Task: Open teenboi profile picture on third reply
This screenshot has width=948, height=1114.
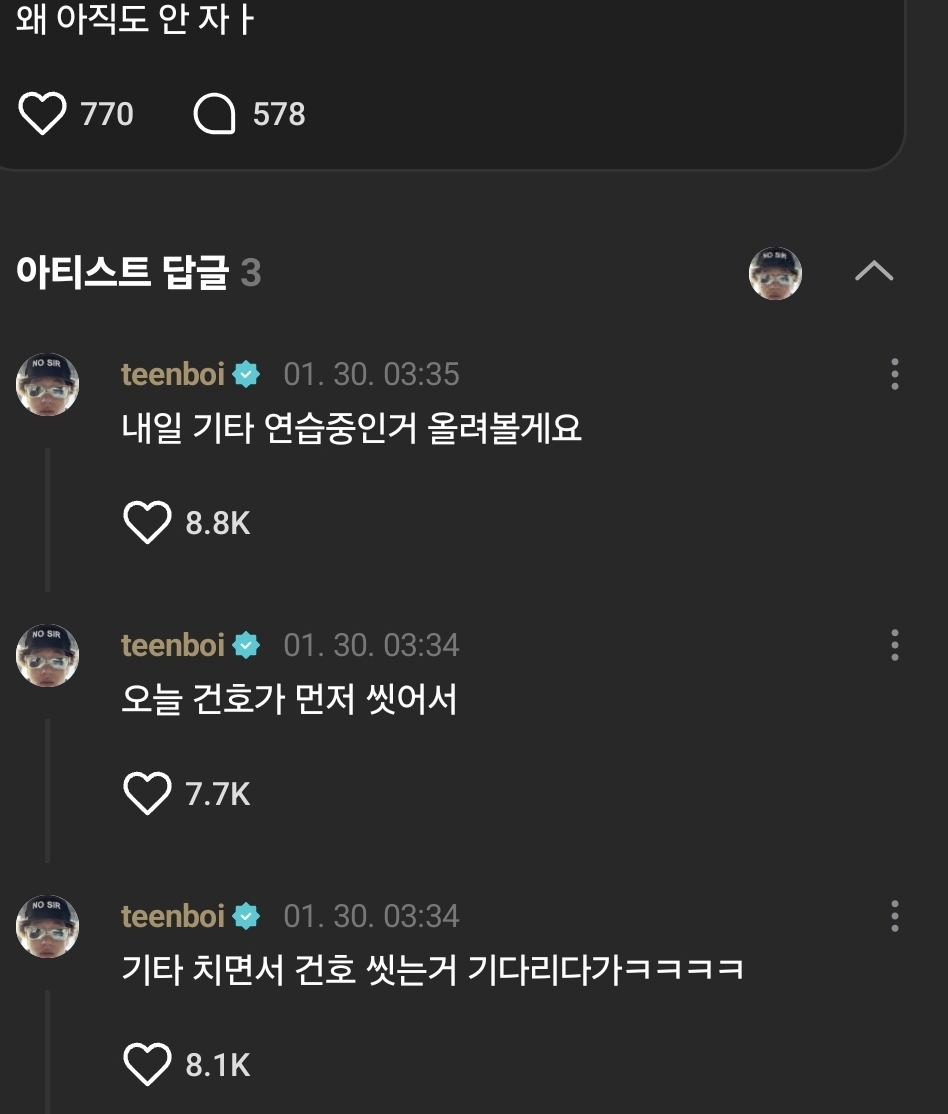Action: point(48,926)
